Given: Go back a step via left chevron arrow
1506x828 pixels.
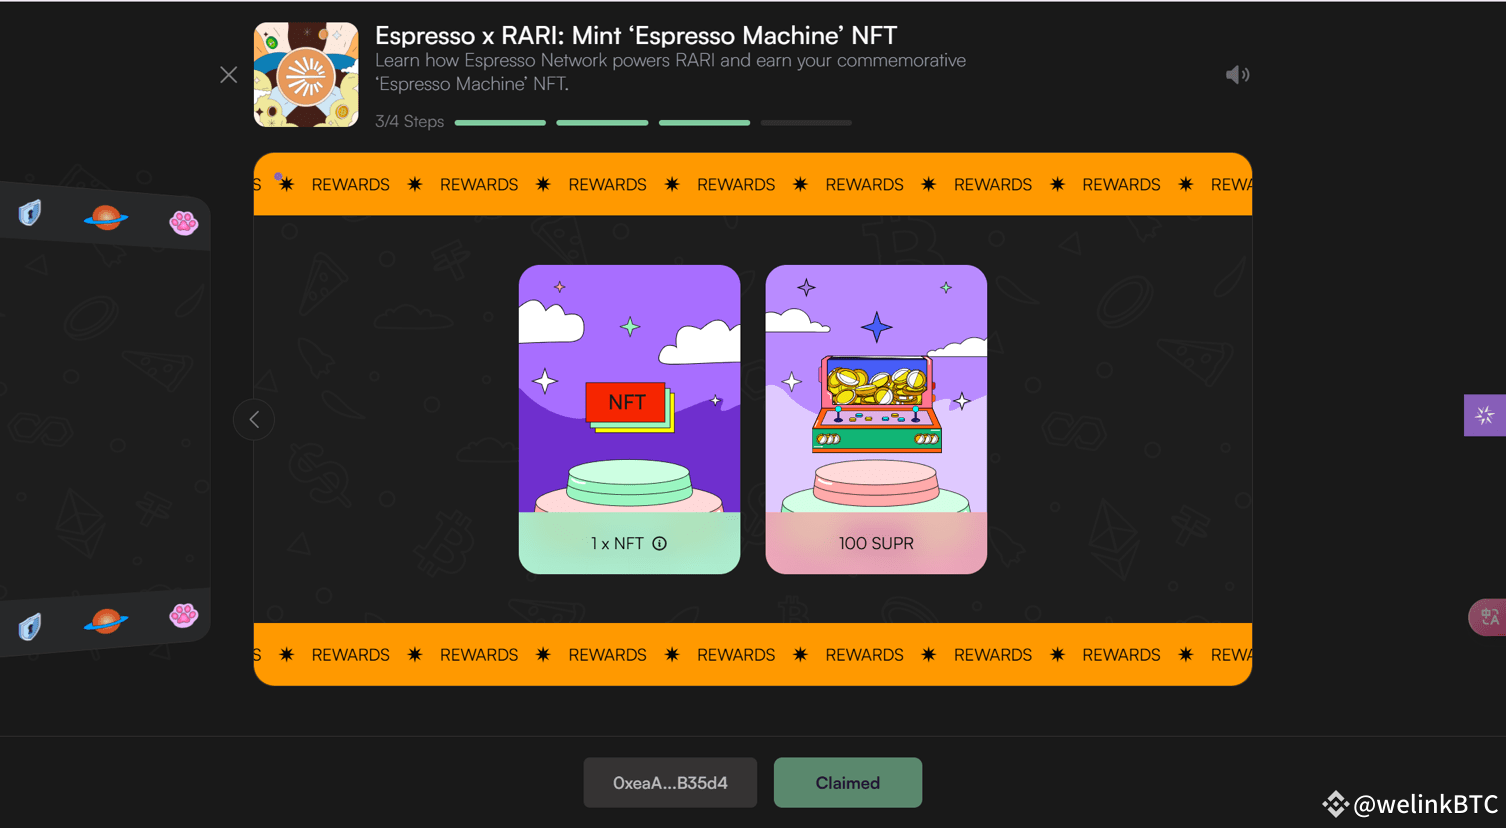Looking at the screenshot, I should [254, 419].
